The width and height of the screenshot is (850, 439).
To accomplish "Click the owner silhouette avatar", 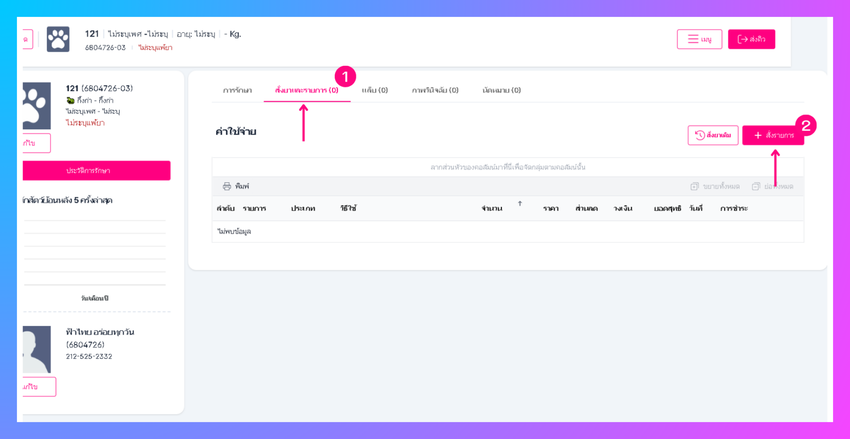I will point(36,349).
